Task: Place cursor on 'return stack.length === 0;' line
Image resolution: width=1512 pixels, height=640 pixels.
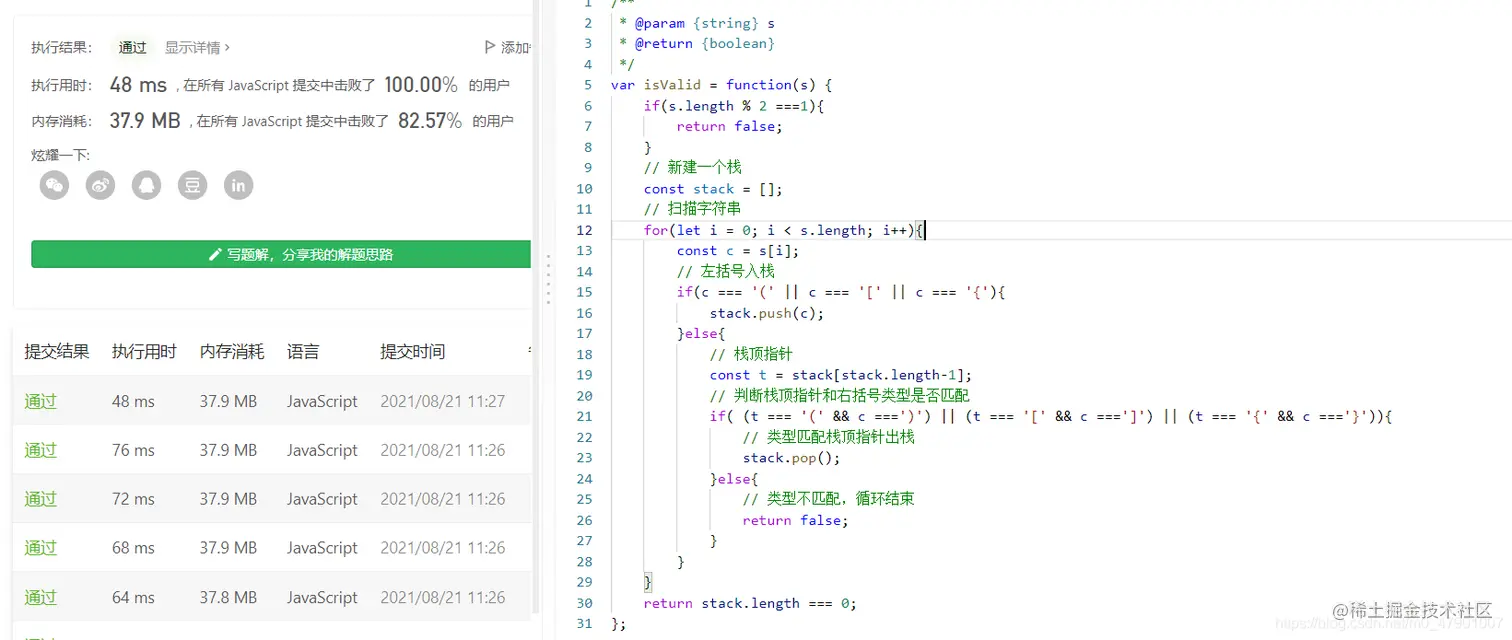Action: click(750, 603)
